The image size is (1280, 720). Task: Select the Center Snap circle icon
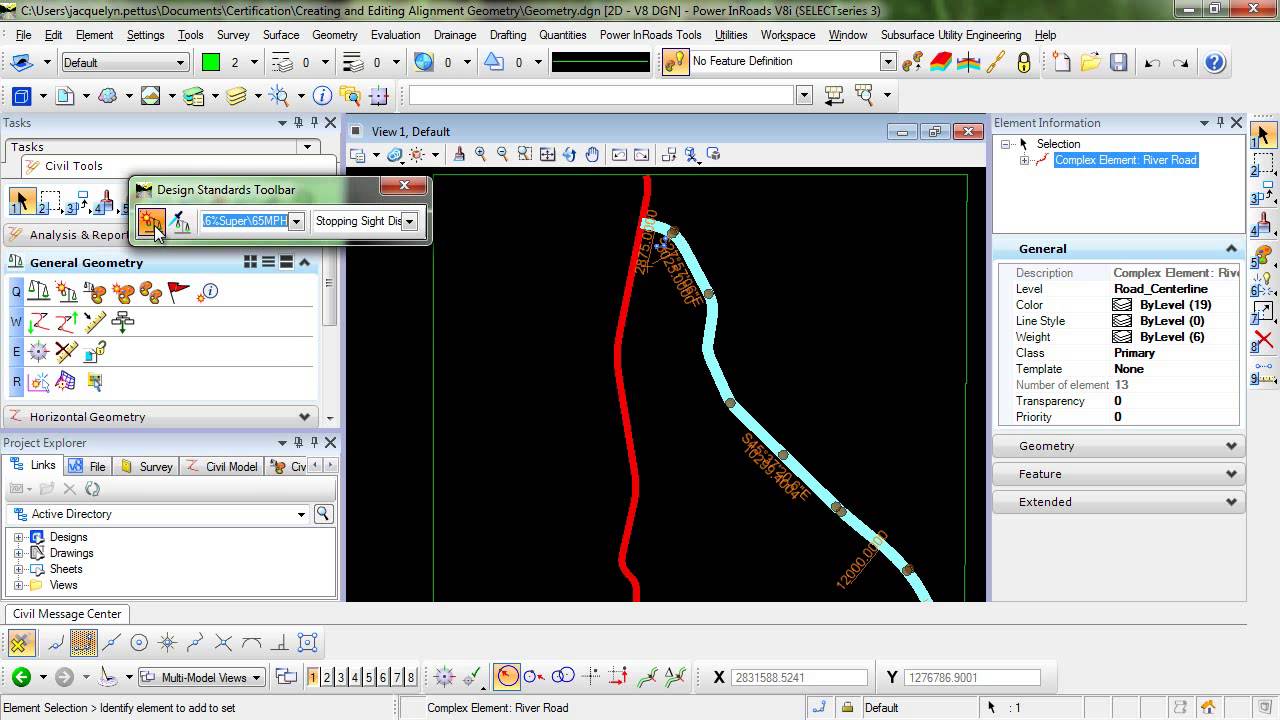(139, 643)
